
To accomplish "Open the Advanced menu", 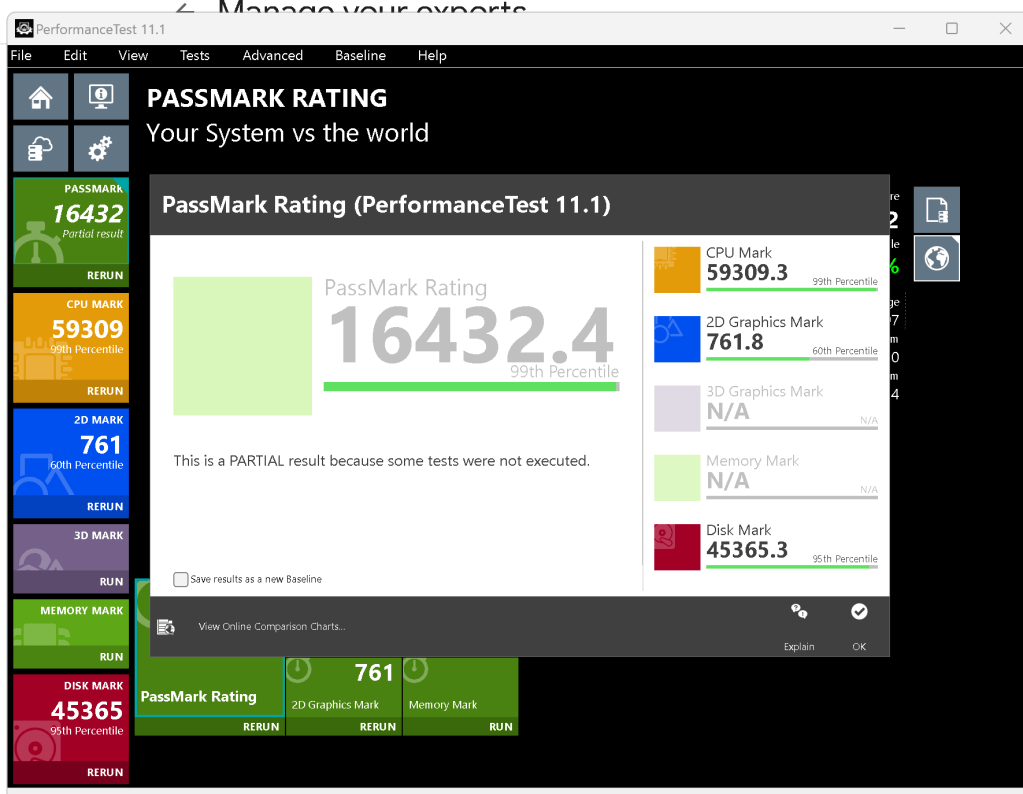I will point(273,55).
